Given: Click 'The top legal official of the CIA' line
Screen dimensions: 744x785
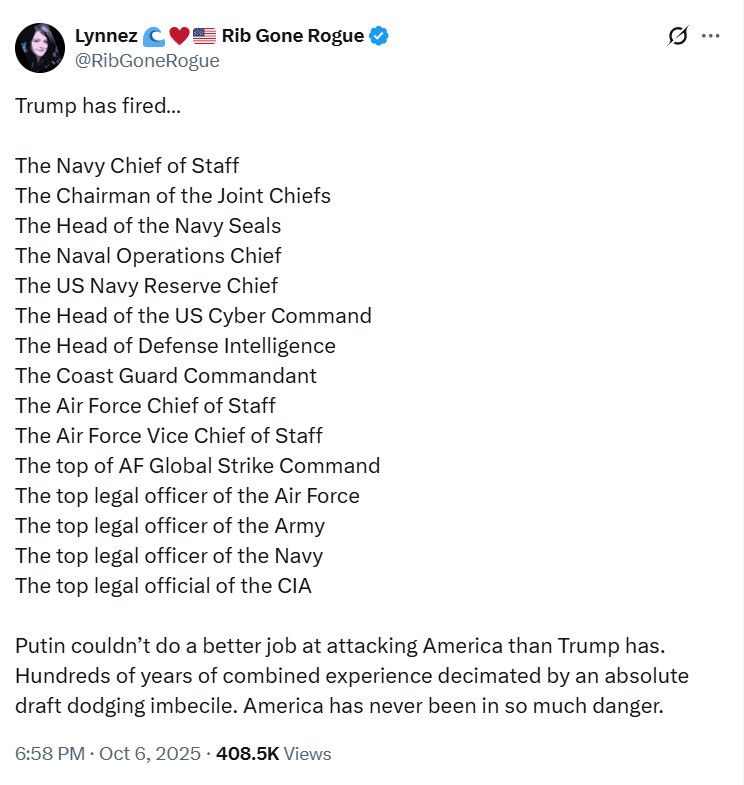Looking at the screenshot, I should 163,585.
